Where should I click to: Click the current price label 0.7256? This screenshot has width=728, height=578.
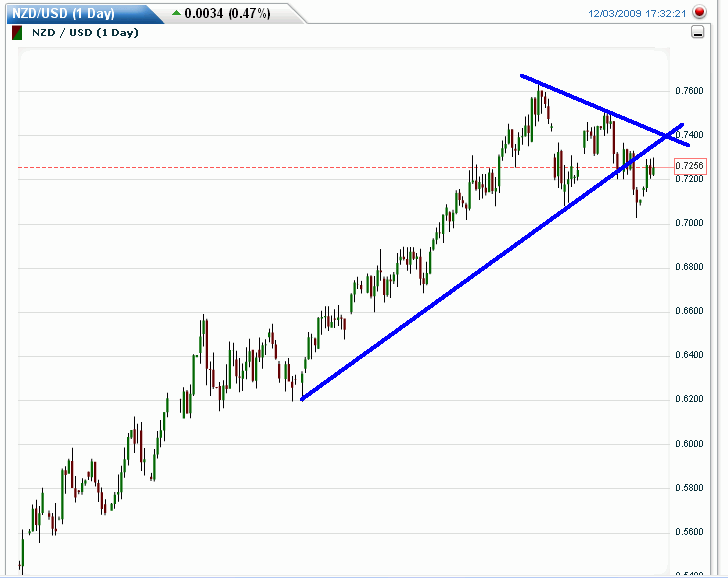click(690, 166)
